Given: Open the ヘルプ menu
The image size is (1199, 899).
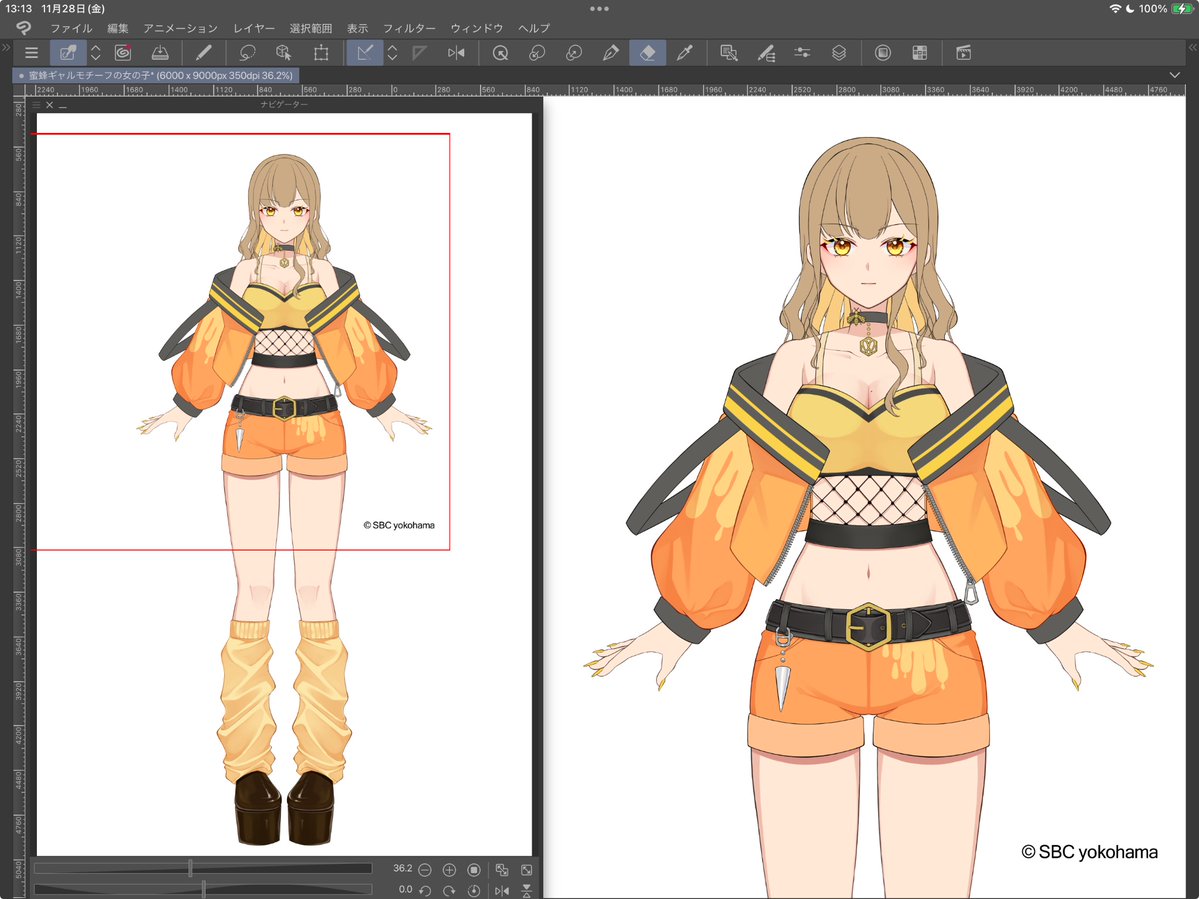Looking at the screenshot, I should coord(534,28).
